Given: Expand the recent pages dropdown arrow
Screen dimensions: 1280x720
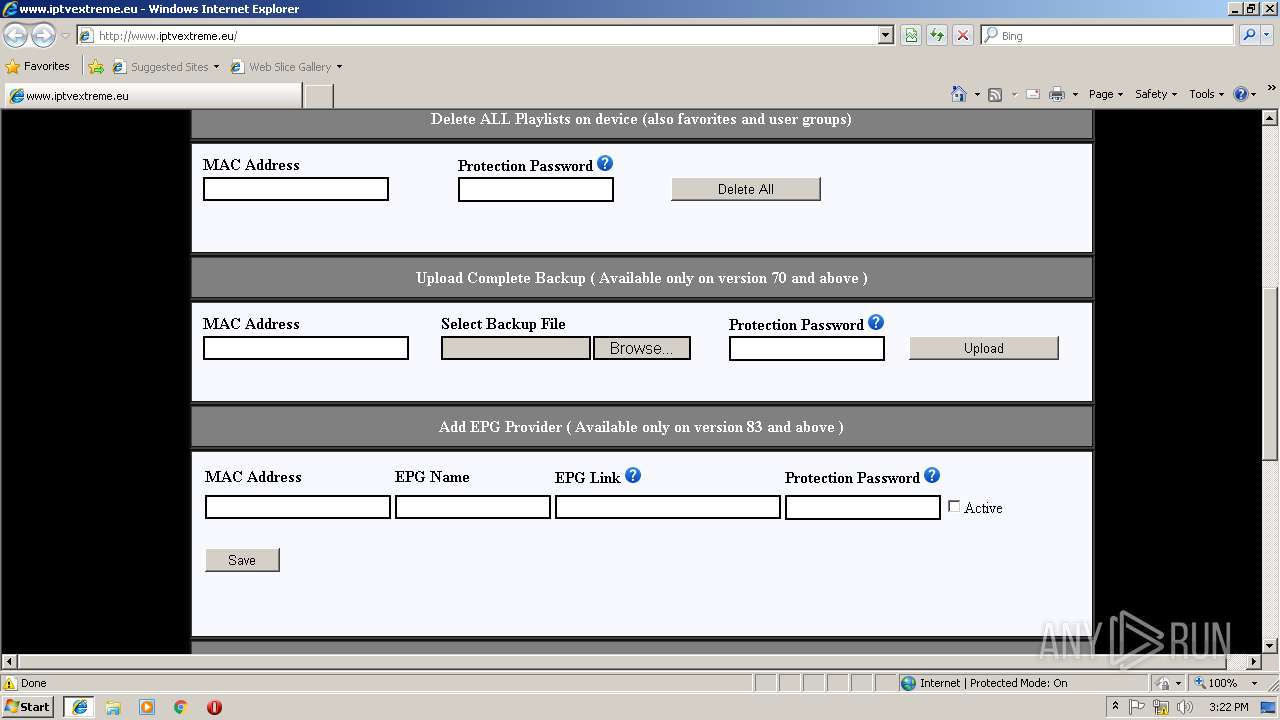Looking at the screenshot, I should tap(65, 36).
